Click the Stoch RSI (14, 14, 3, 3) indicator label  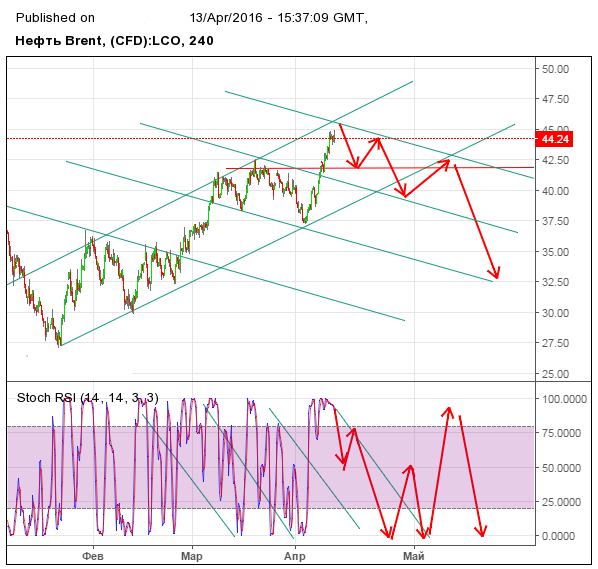point(87,398)
